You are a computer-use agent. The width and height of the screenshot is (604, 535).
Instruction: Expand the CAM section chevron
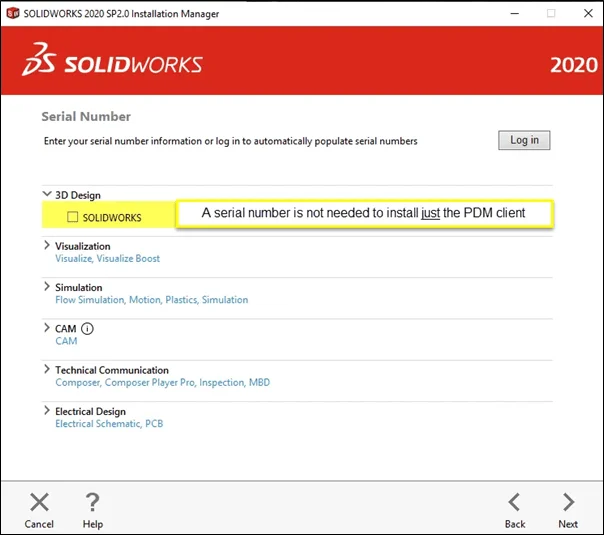[x=47, y=328]
